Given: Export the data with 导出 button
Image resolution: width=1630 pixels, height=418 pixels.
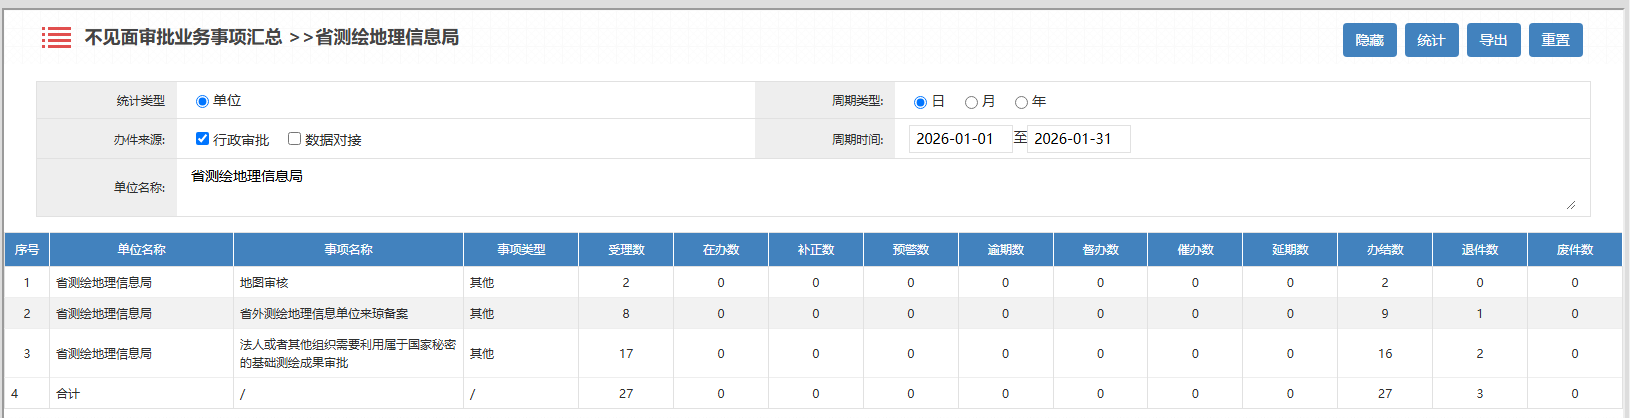Looking at the screenshot, I should pyautogui.click(x=1493, y=40).
